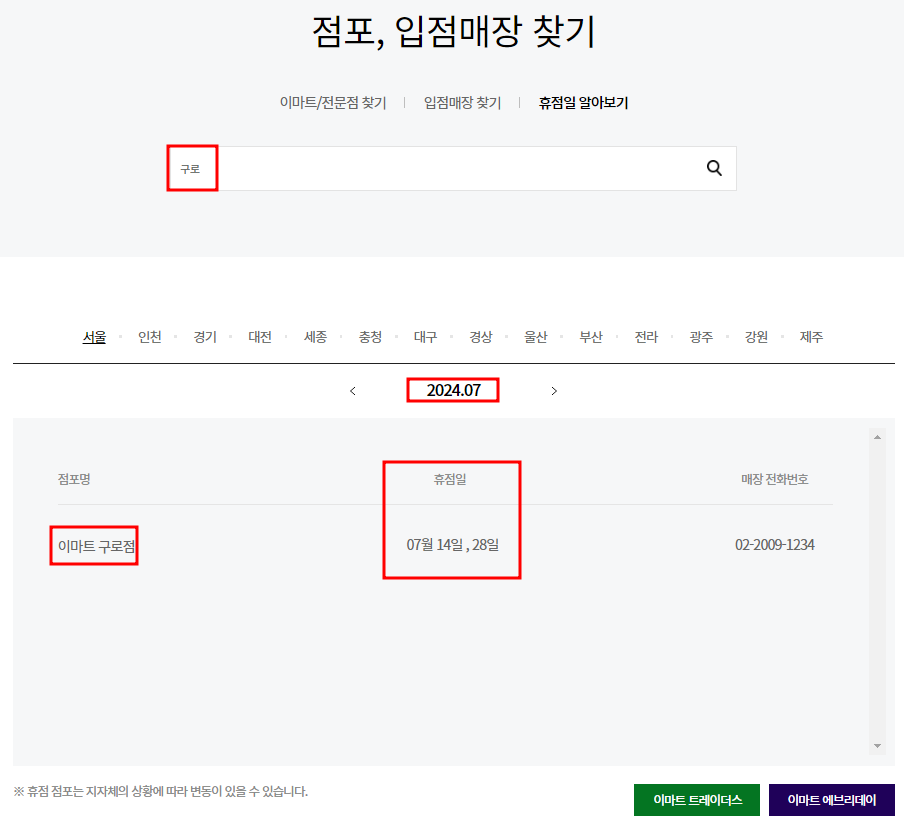
Task: Open the 입점매장 찾기 menu
Action: point(462,102)
